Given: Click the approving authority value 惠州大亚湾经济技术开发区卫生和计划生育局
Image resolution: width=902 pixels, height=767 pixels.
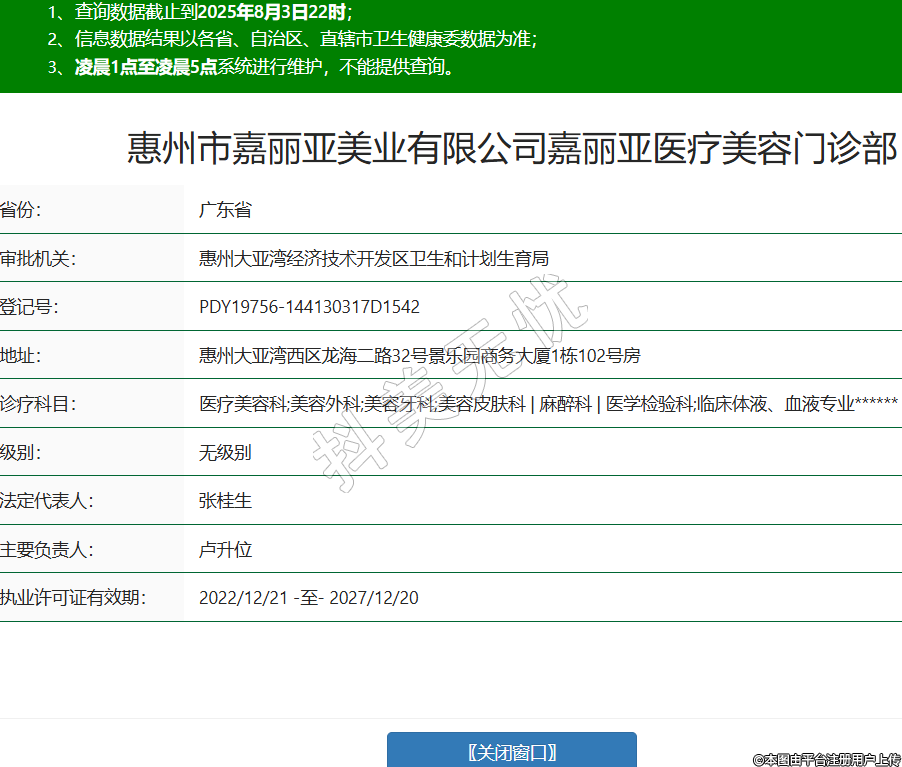Looking at the screenshot, I should (x=374, y=259).
